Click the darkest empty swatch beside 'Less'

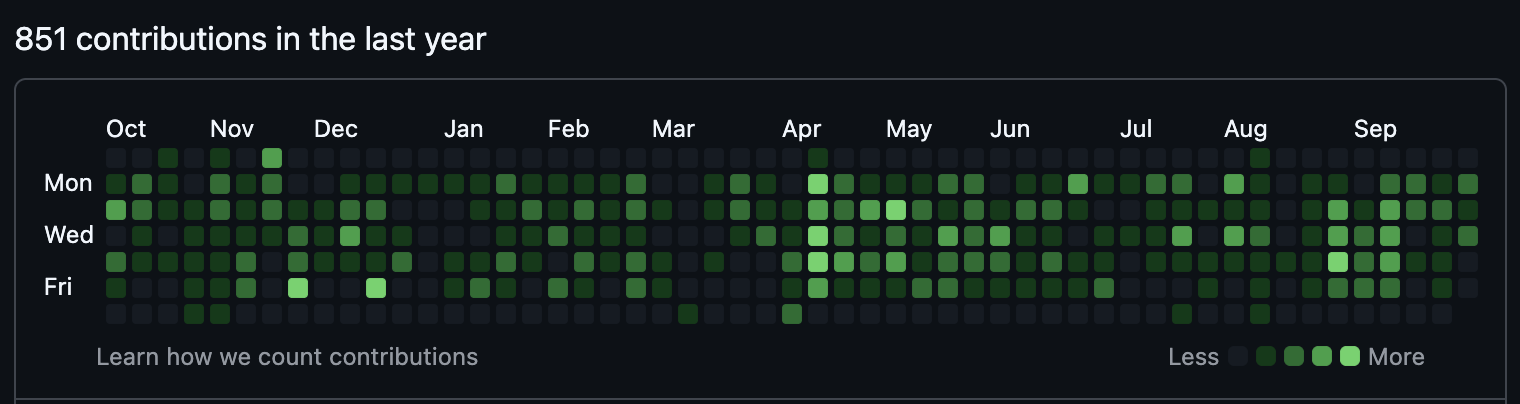pyautogui.click(x=1238, y=356)
